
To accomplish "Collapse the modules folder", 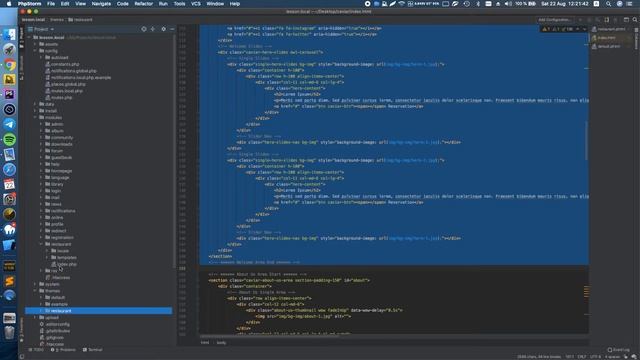I will (x=35, y=118).
